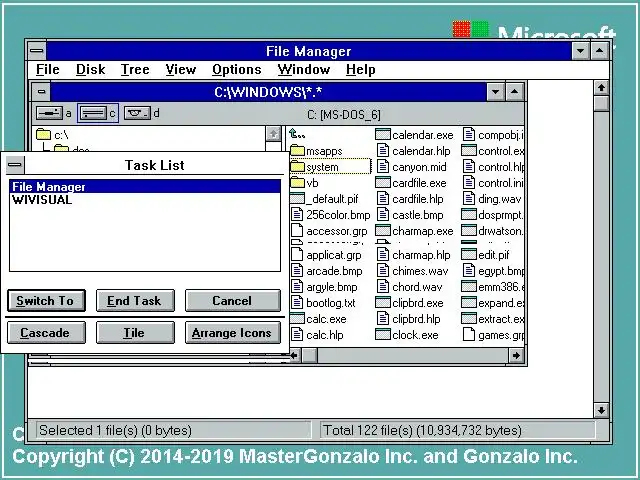
Task: Open the Help menu
Action: point(360,69)
